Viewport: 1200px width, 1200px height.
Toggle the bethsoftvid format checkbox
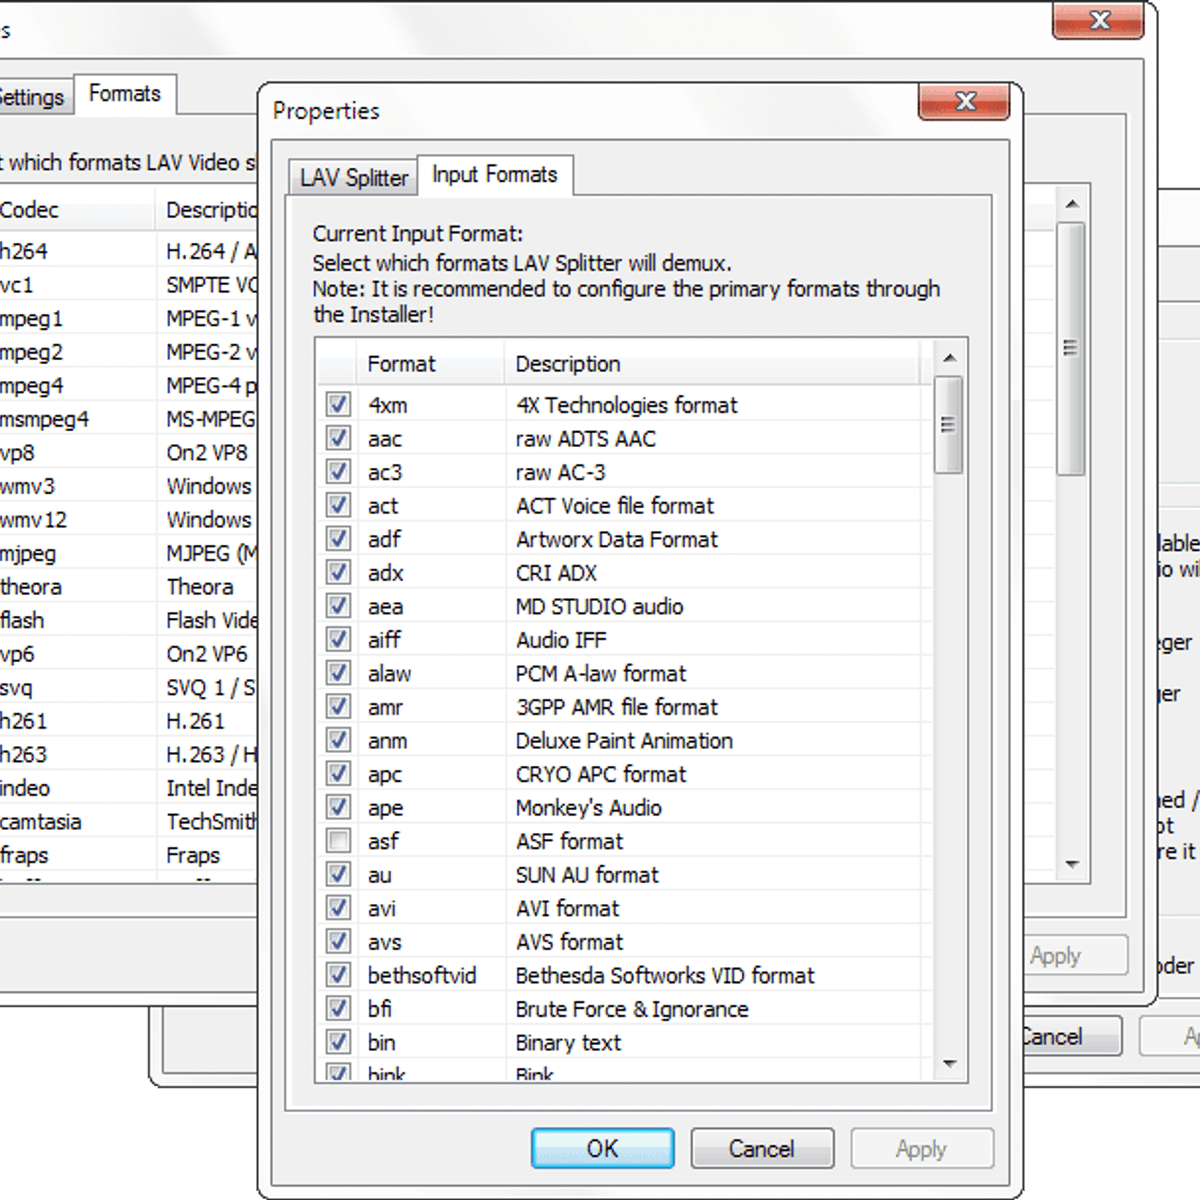coord(338,975)
